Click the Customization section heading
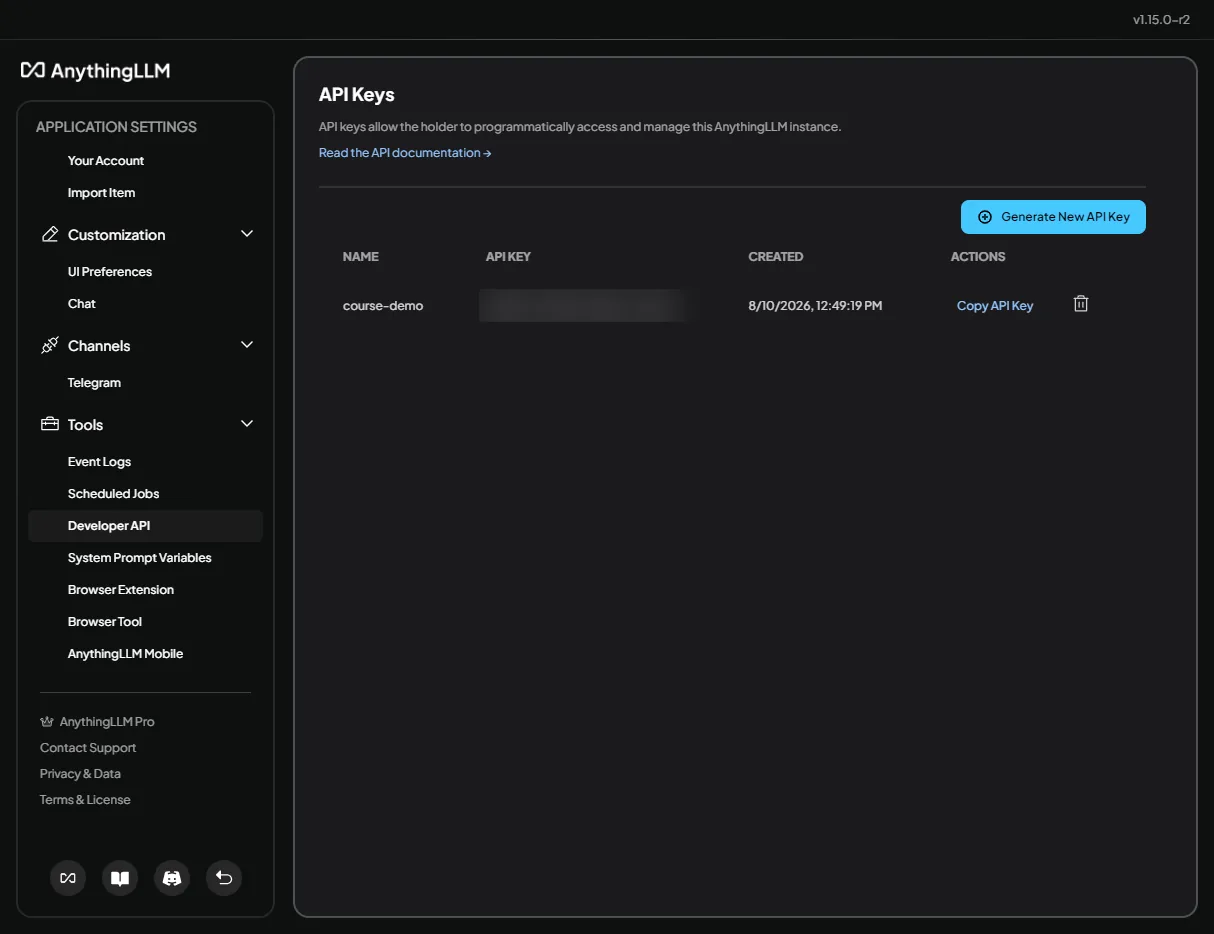The height and width of the screenshot is (934, 1214). click(116, 234)
